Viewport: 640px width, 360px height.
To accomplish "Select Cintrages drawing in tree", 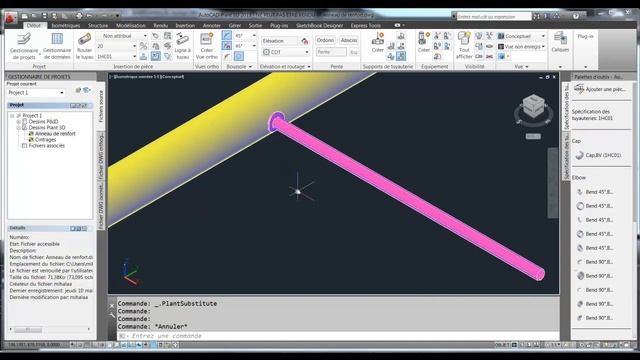I will pos(45,140).
